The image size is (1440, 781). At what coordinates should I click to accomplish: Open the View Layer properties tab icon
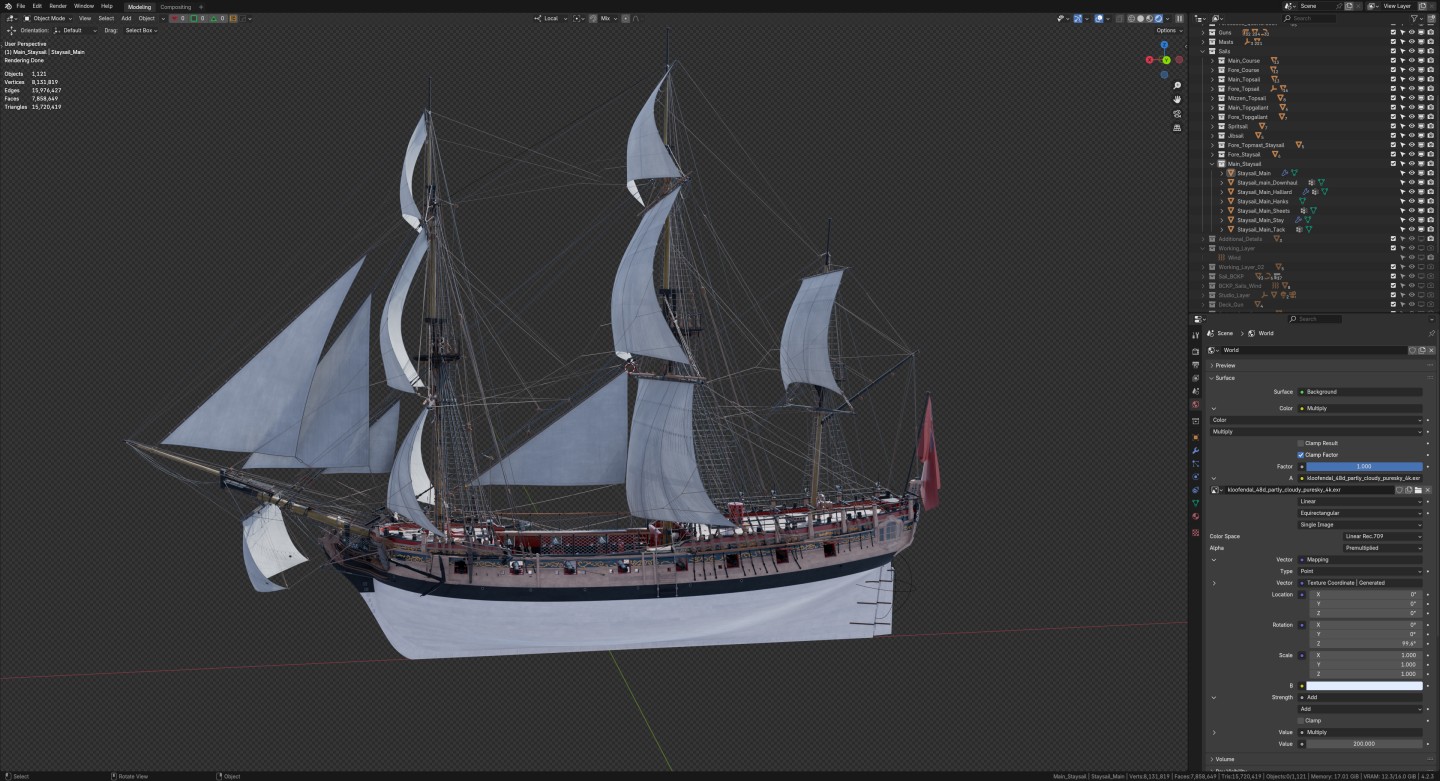click(1195, 378)
